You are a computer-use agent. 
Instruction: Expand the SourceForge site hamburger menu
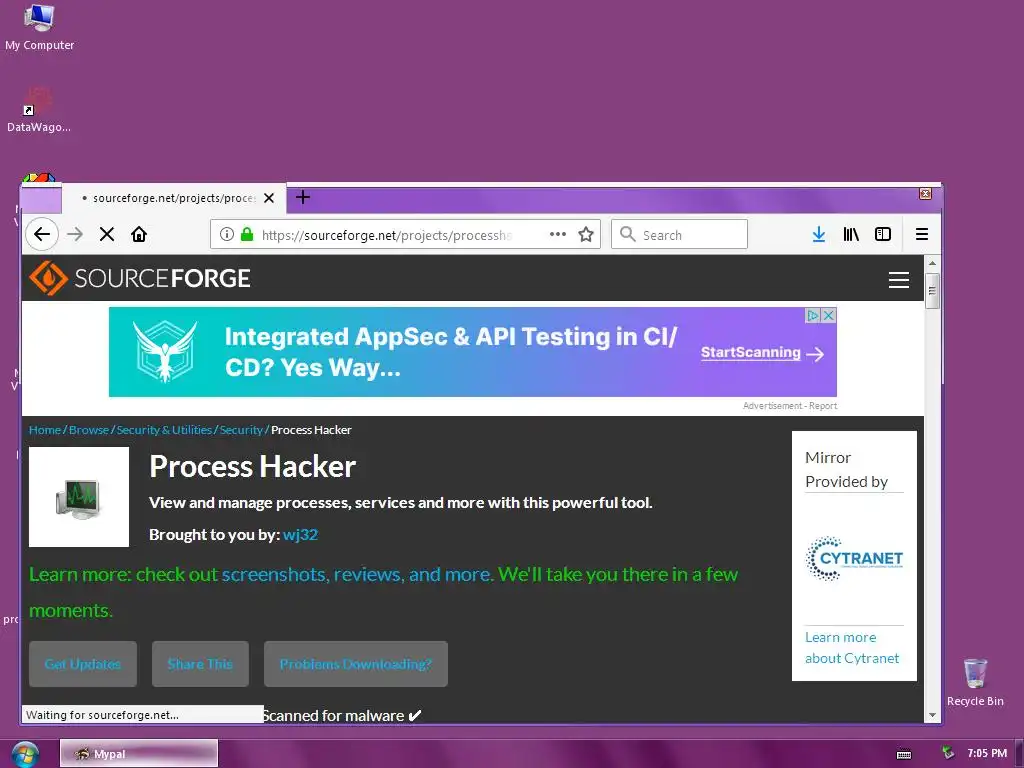tap(899, 280)
